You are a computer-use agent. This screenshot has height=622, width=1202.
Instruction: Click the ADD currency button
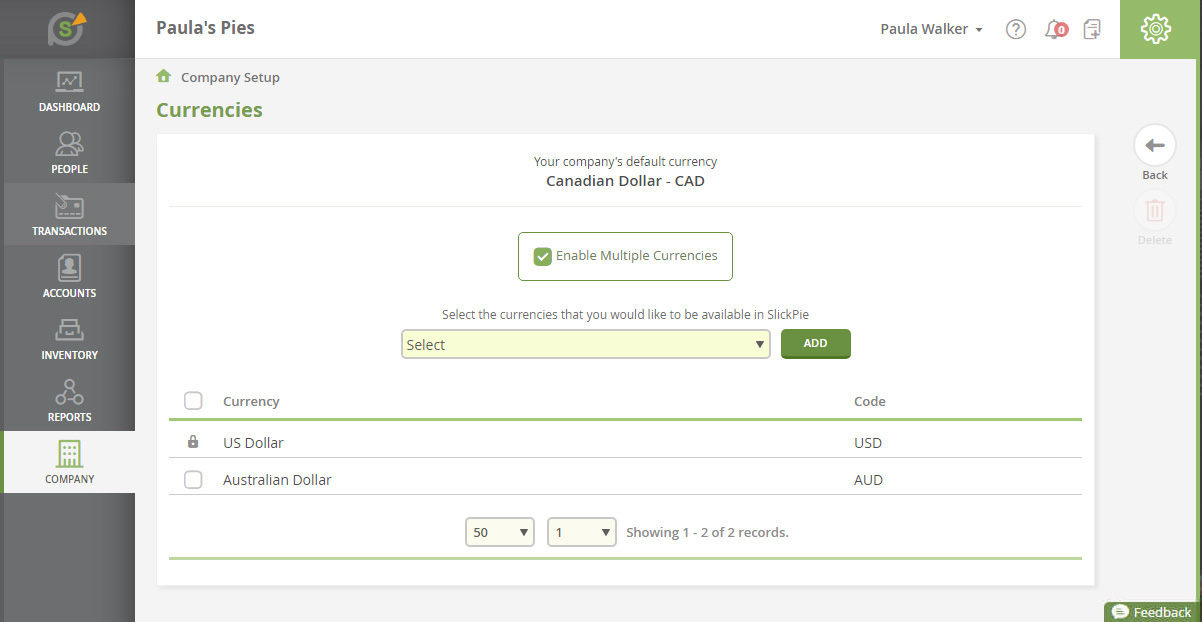pyautogui.click(x=815, y=343)
